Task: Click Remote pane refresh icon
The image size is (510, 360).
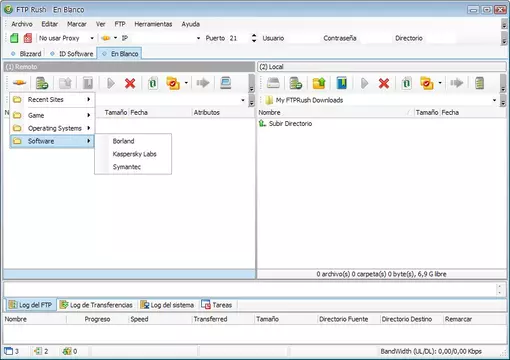Action: click(x=153, y=83)
